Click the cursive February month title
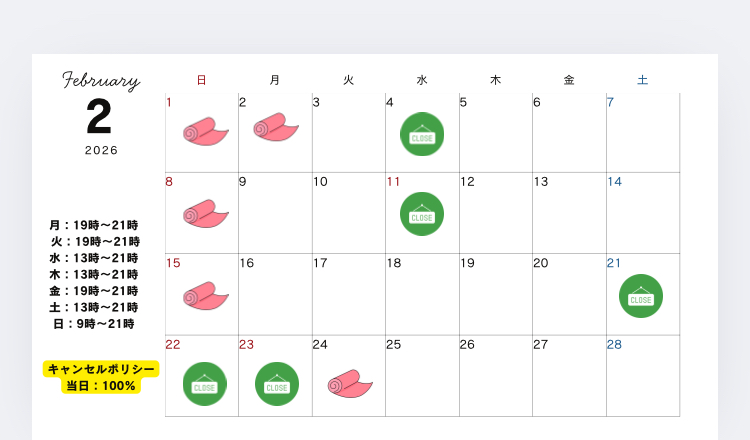Viewport: 750px width, 440px height. coord(101,81)
